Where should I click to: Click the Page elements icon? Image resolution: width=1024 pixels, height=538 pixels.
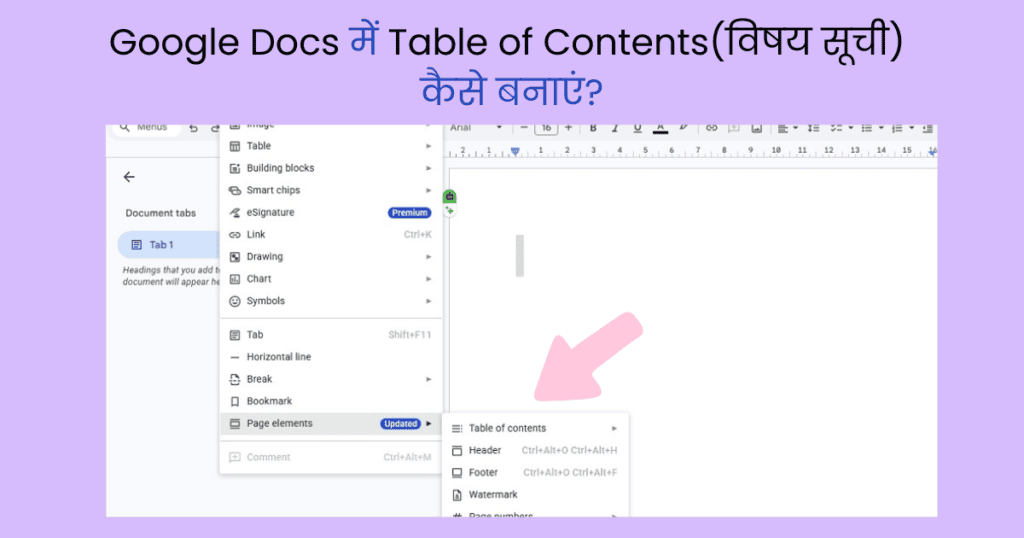coord(234,424)
